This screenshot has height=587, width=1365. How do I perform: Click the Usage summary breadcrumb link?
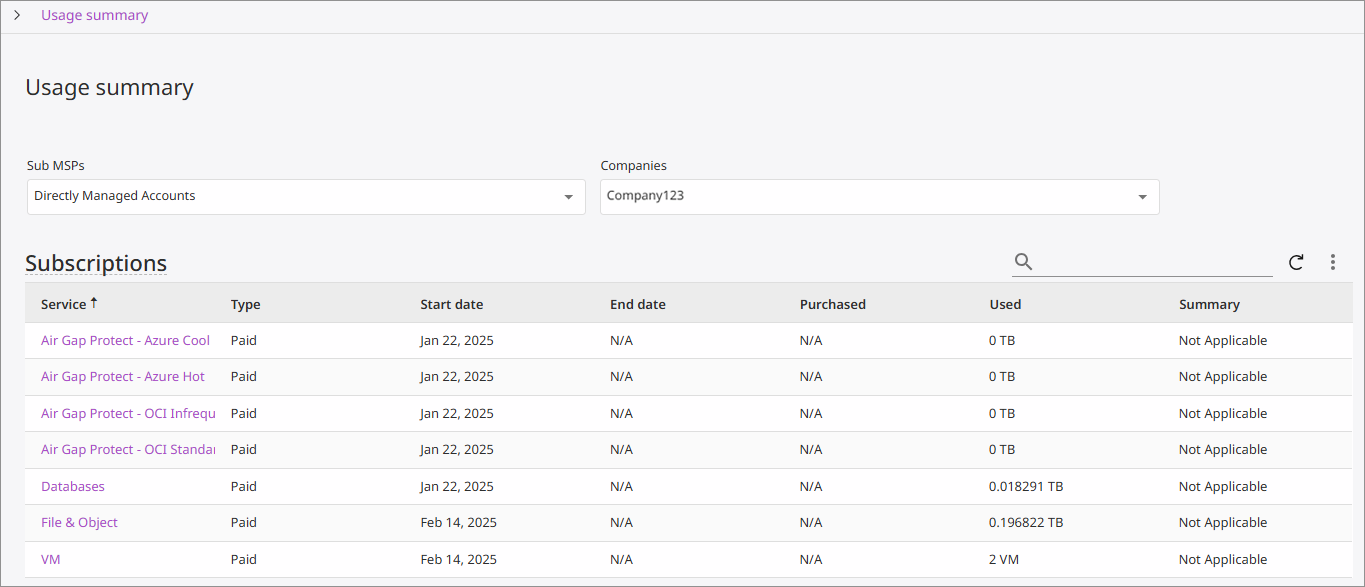pyautogui.click(x=94, y=15)
